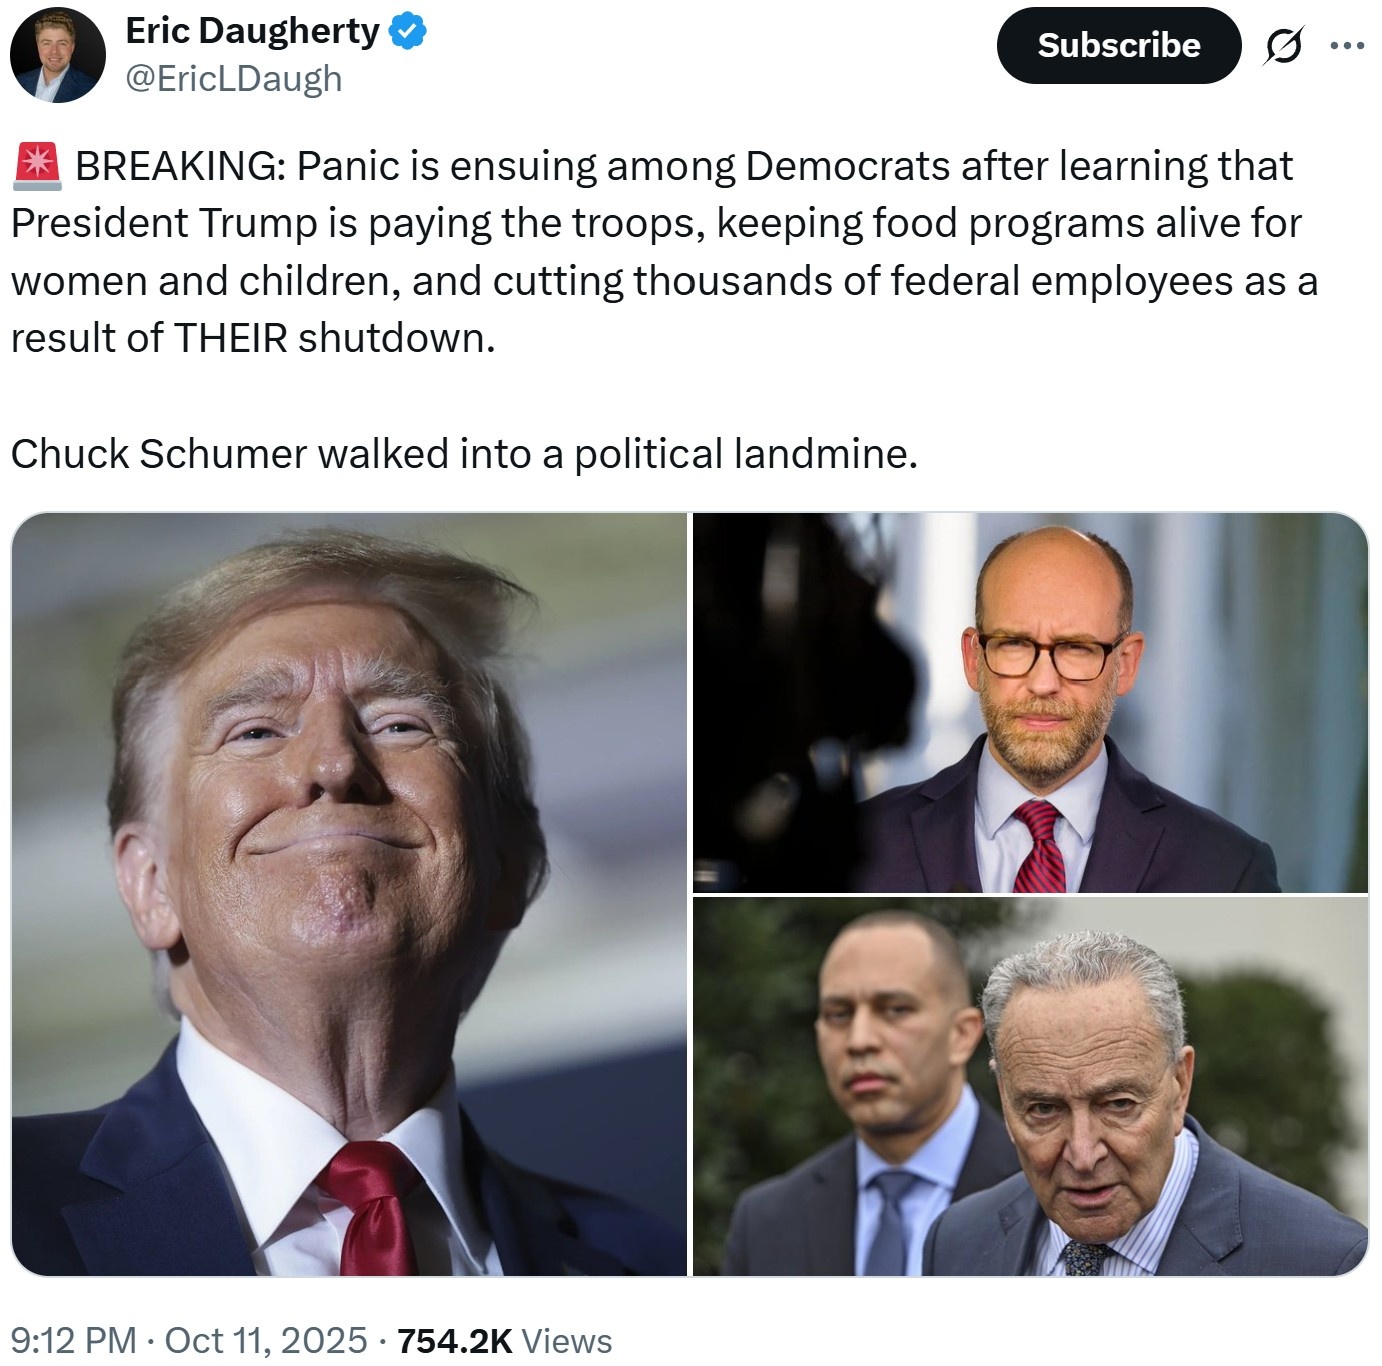Click the 'Views' label beside count
The height and width of the screenshot is (1366, 1382).
[567, 1341]
